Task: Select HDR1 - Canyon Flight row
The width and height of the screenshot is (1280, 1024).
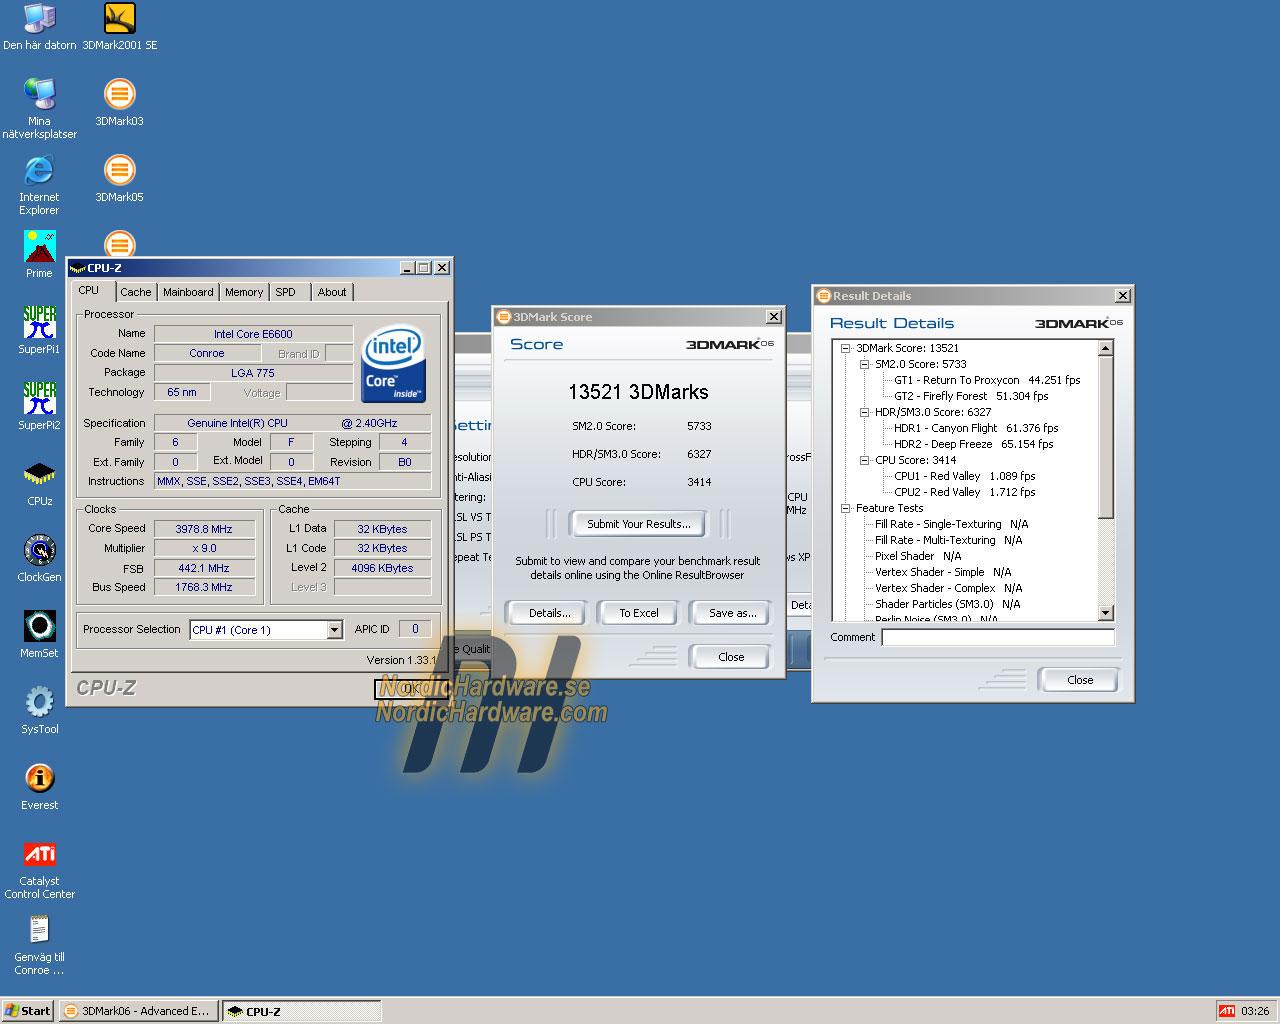Action: [x=976, y=428]
